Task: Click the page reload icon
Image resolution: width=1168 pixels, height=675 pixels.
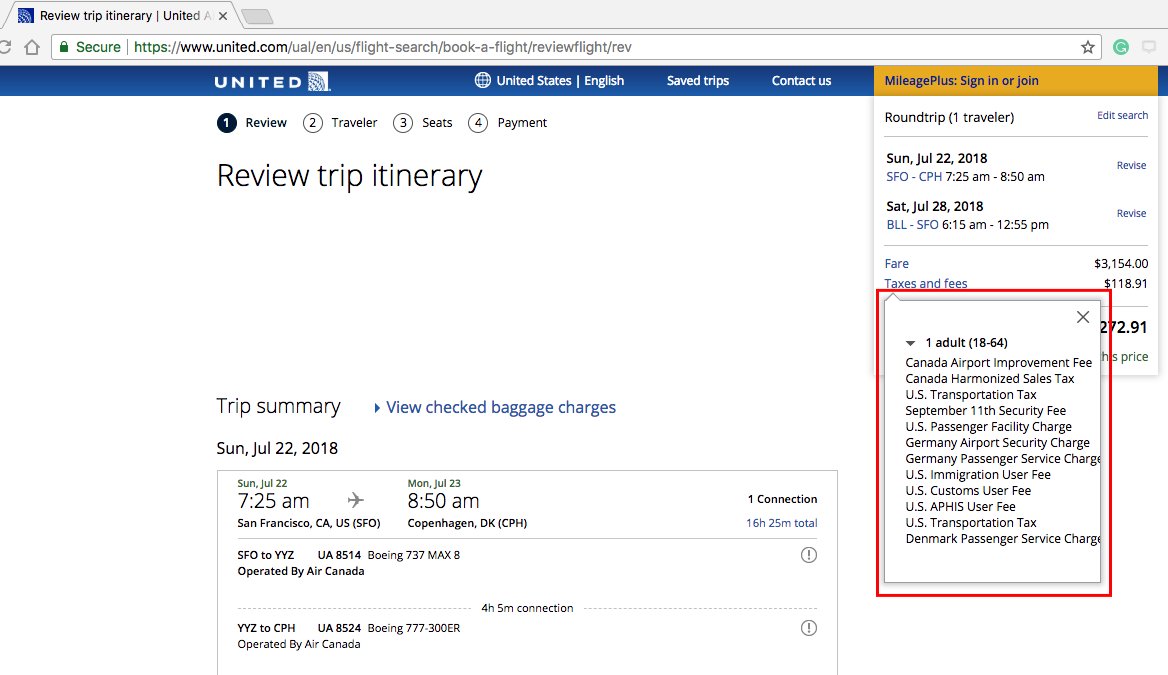Action: point(8,46)
